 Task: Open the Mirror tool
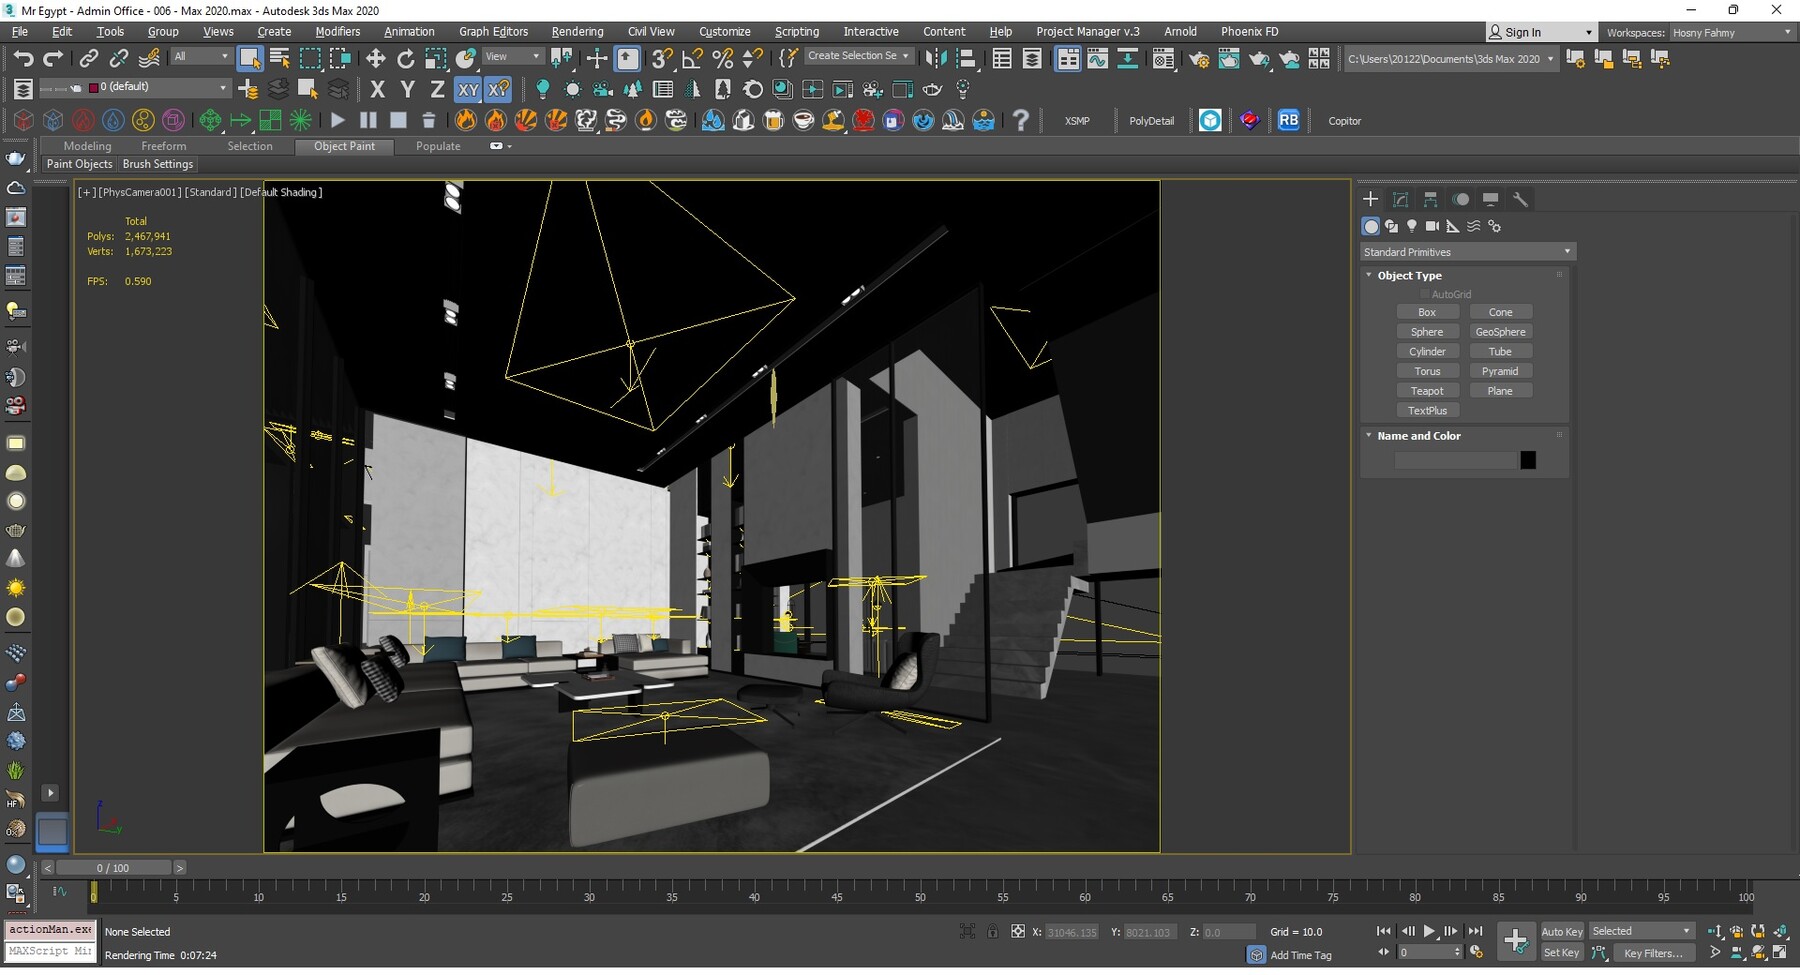[x=935, y=59]
